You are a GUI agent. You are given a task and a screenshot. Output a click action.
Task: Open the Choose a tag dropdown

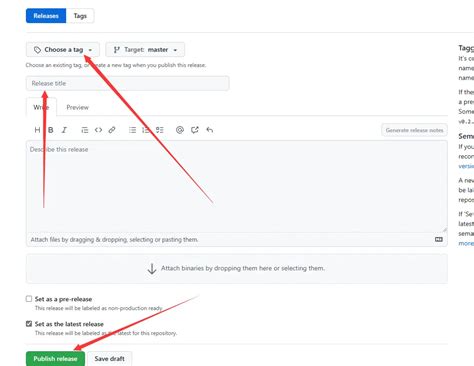coord(63,50)
